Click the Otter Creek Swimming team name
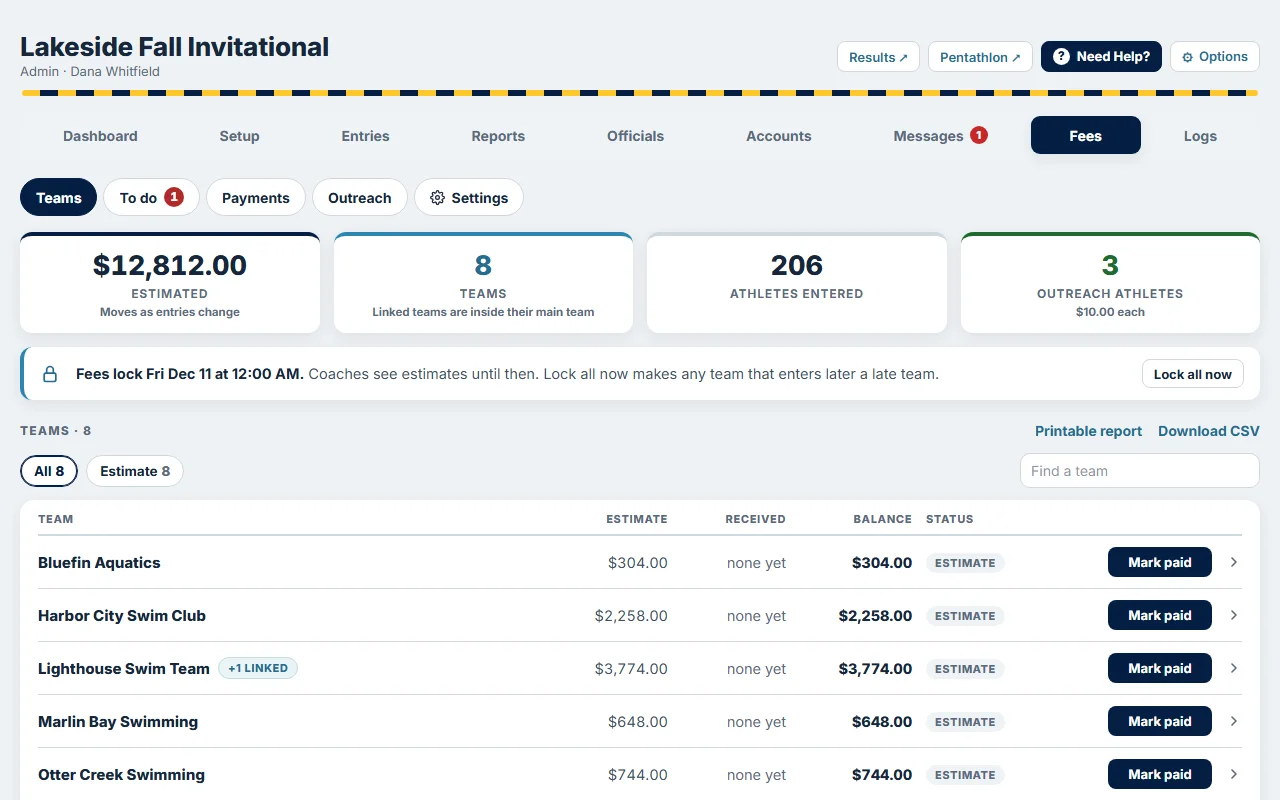 tap(121, 775)
